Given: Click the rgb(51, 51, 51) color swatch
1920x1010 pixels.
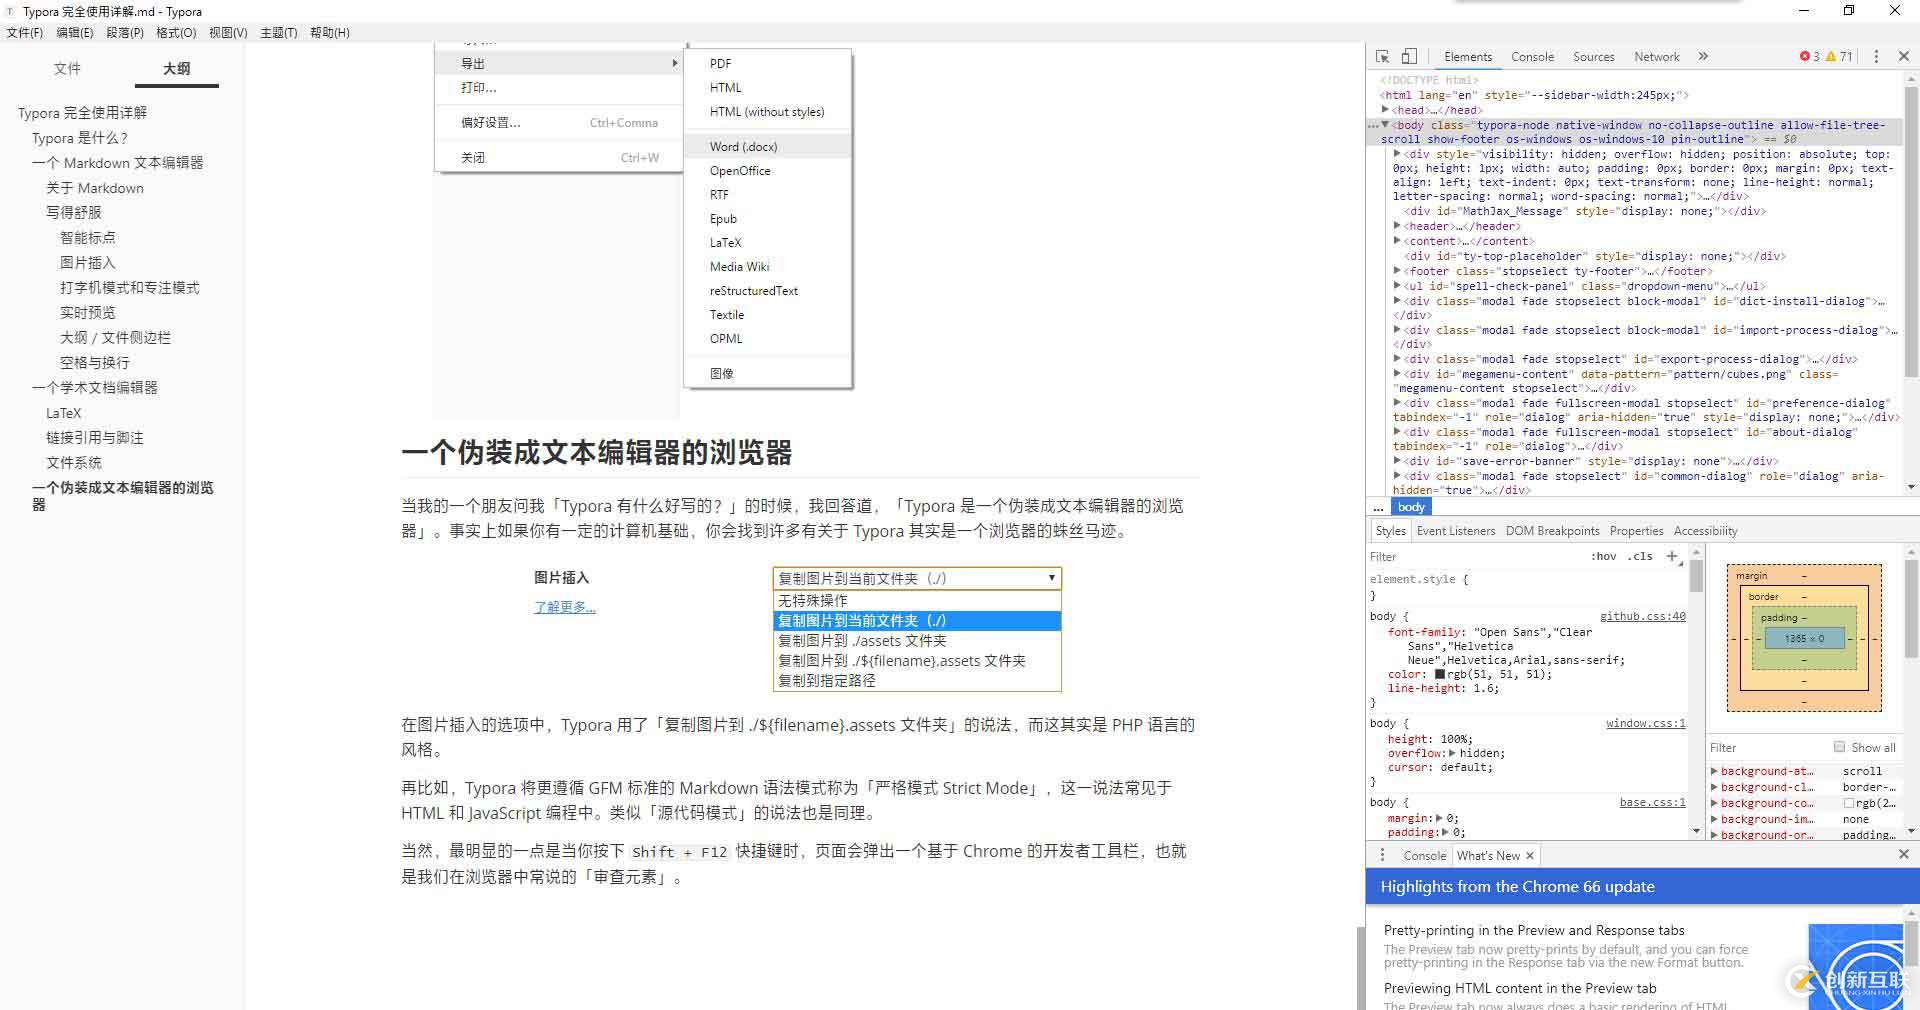Looking at the screenshot, I should point(1440,674).
